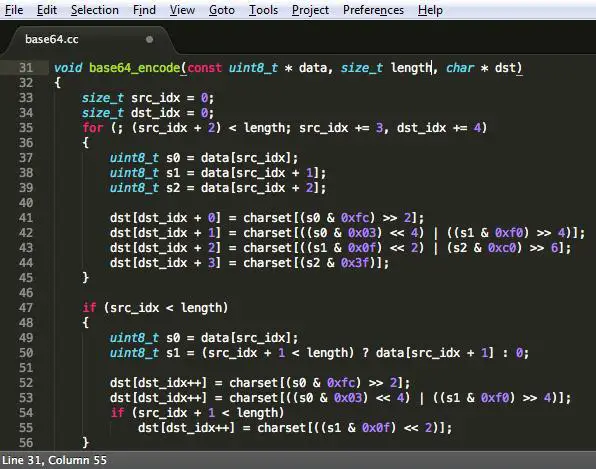Open the Tools menu
Image resolution: width=596 pixels, height=469 pixels.
(263, 10)
